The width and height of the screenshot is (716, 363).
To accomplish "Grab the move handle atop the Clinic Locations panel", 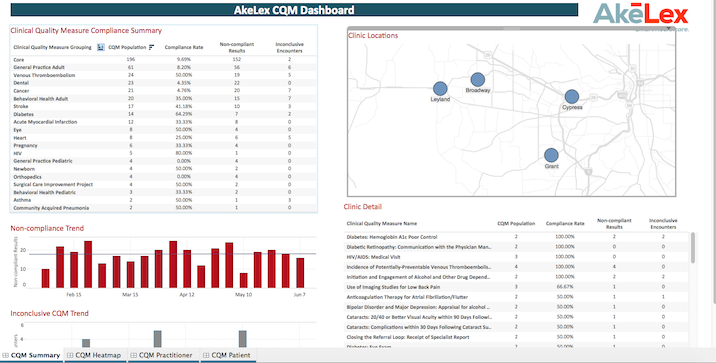I will (x=511, y=28).
